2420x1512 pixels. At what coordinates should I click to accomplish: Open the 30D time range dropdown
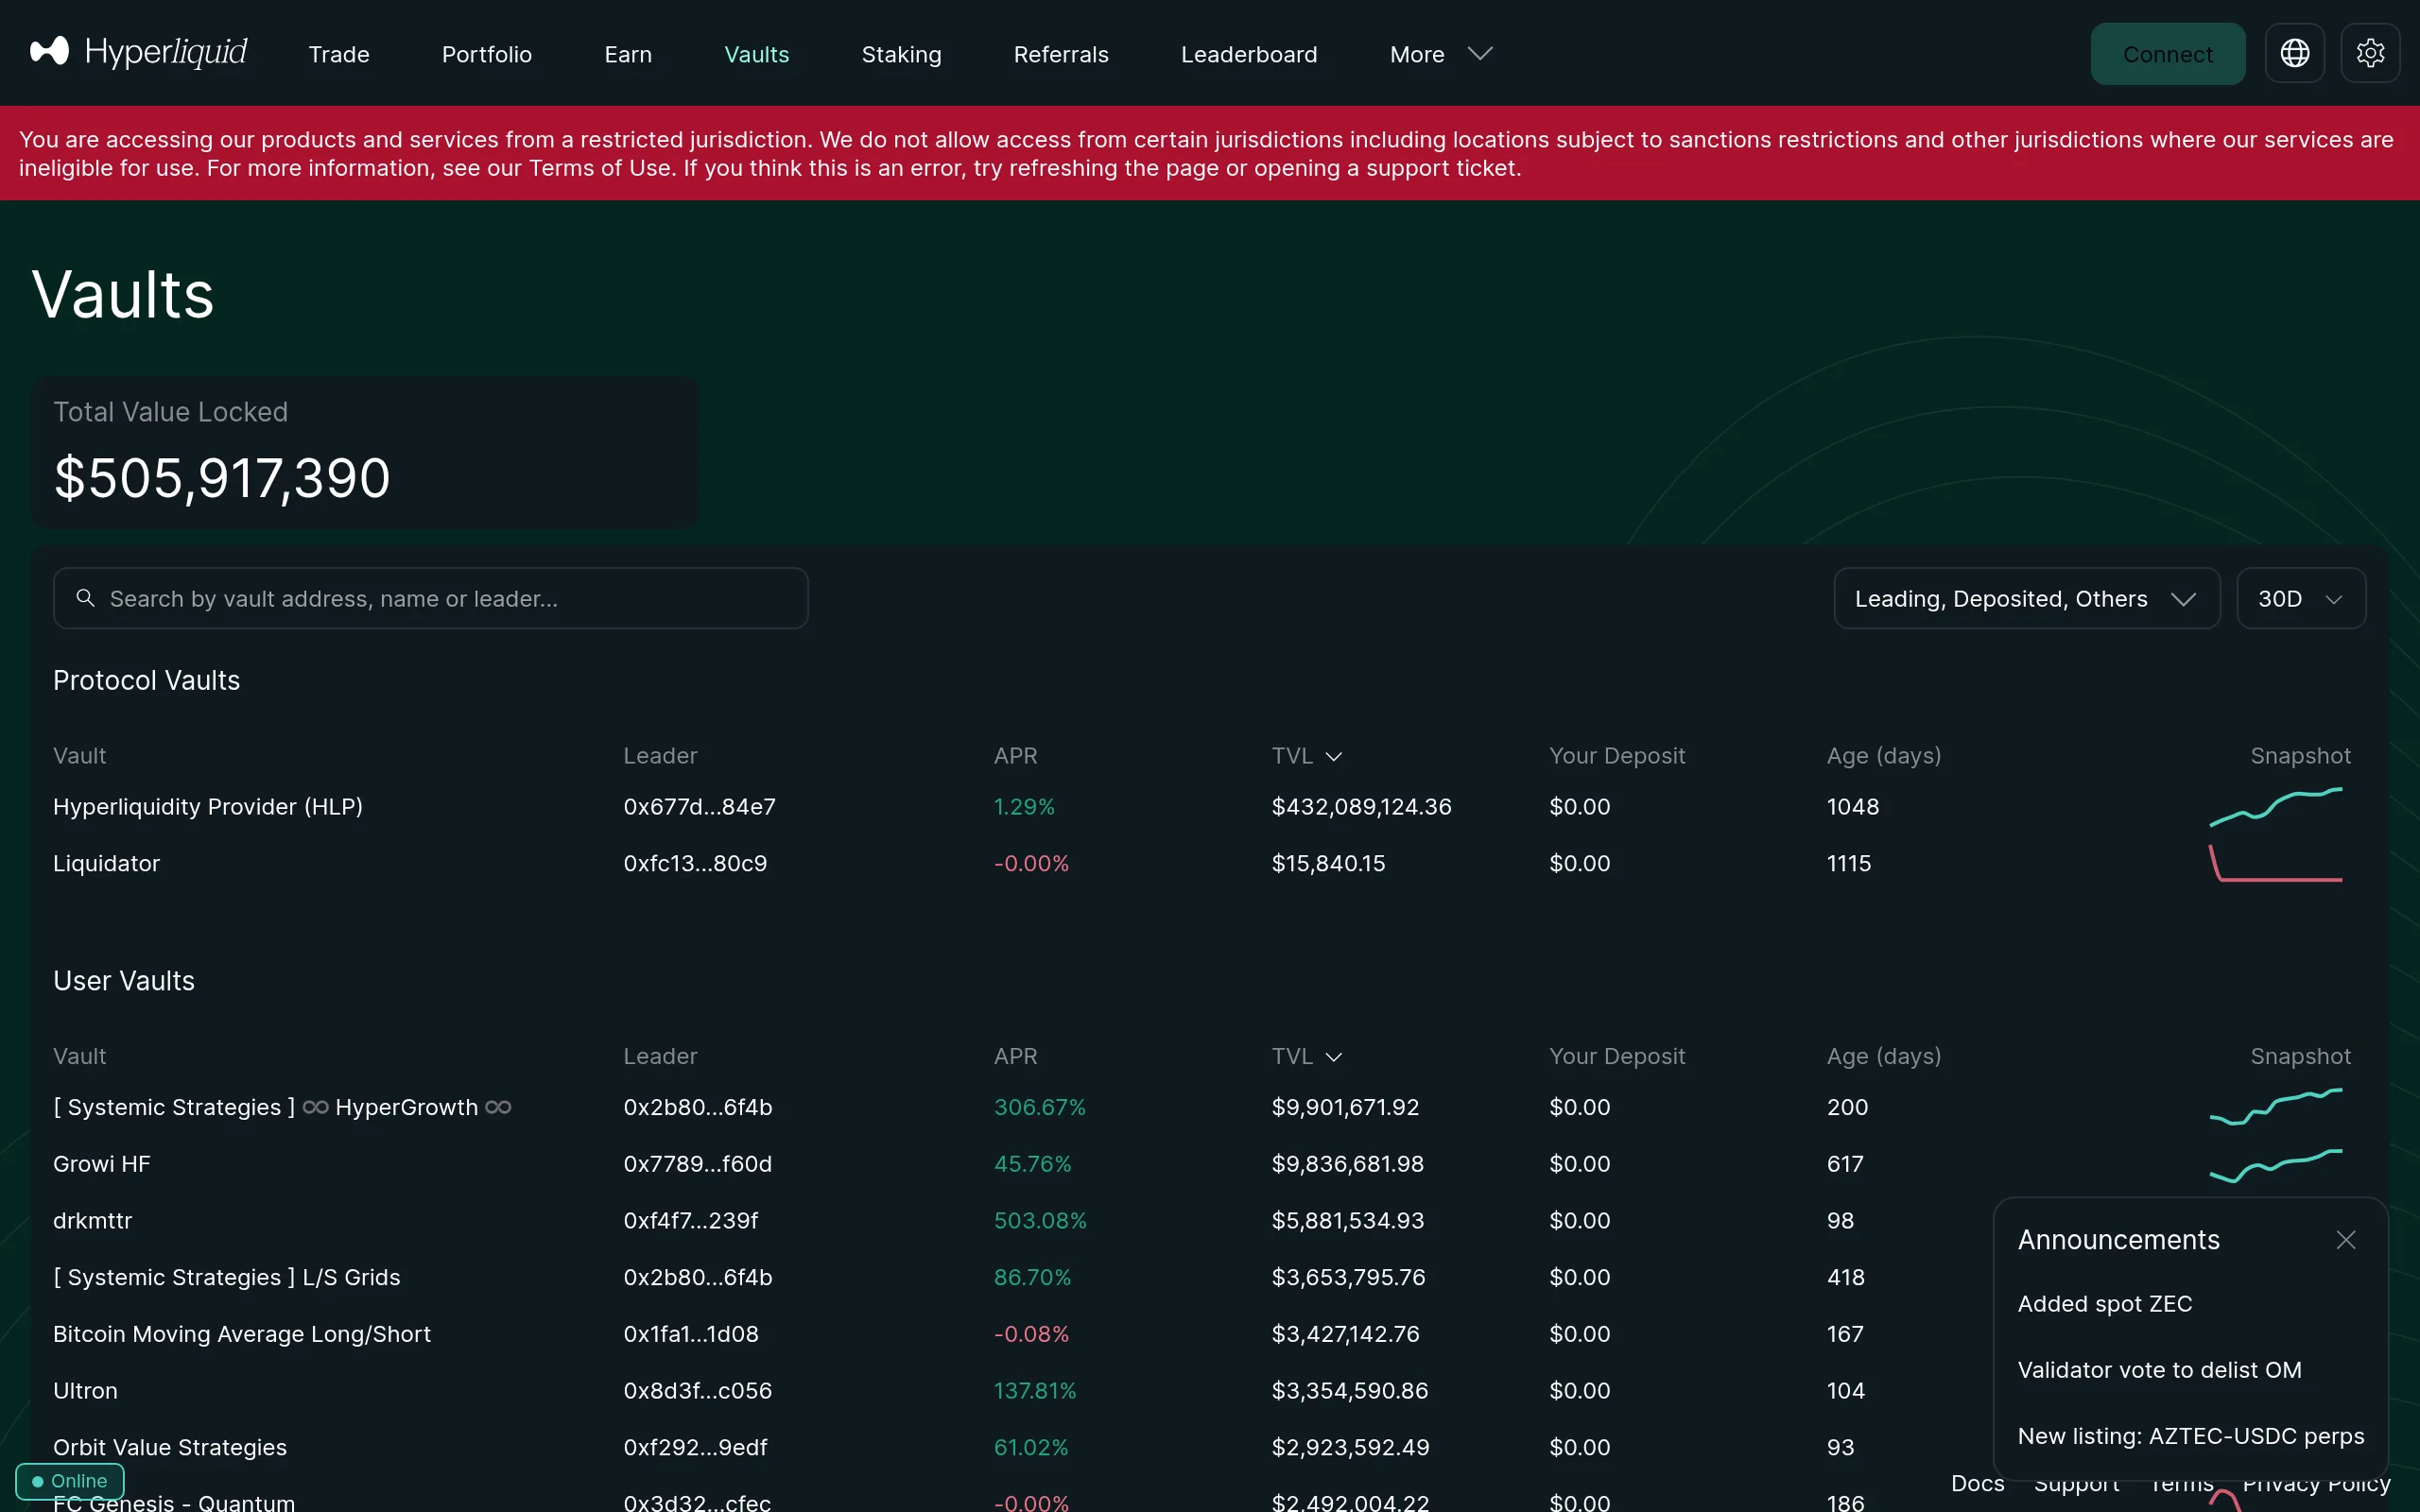coord(2299,598)
